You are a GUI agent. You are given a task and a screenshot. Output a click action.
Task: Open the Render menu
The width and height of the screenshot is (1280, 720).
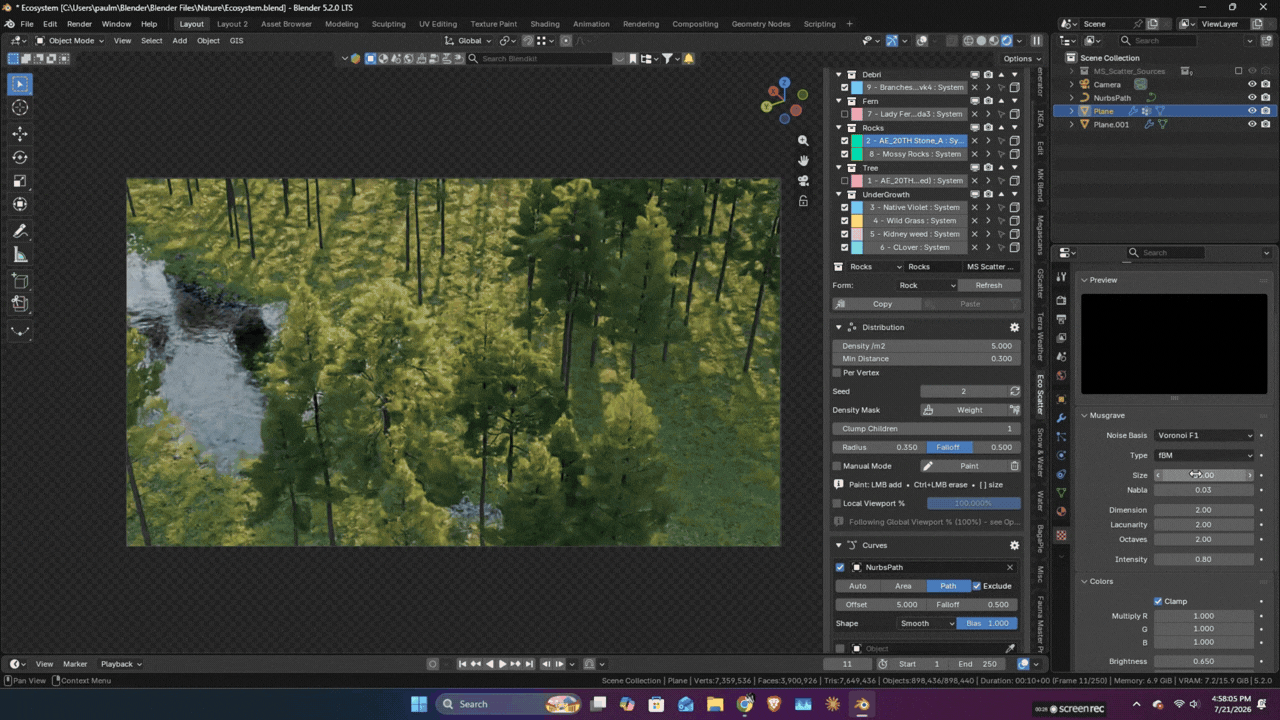pos(80,24)
